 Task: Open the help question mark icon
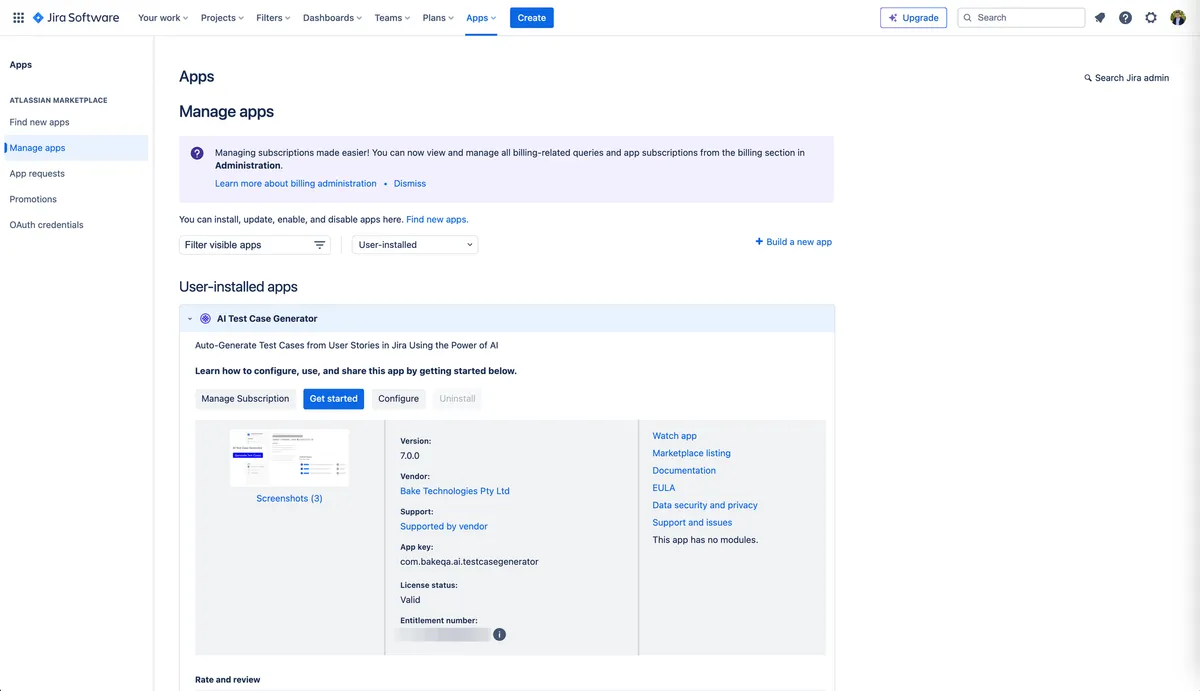coord(1125,18)
